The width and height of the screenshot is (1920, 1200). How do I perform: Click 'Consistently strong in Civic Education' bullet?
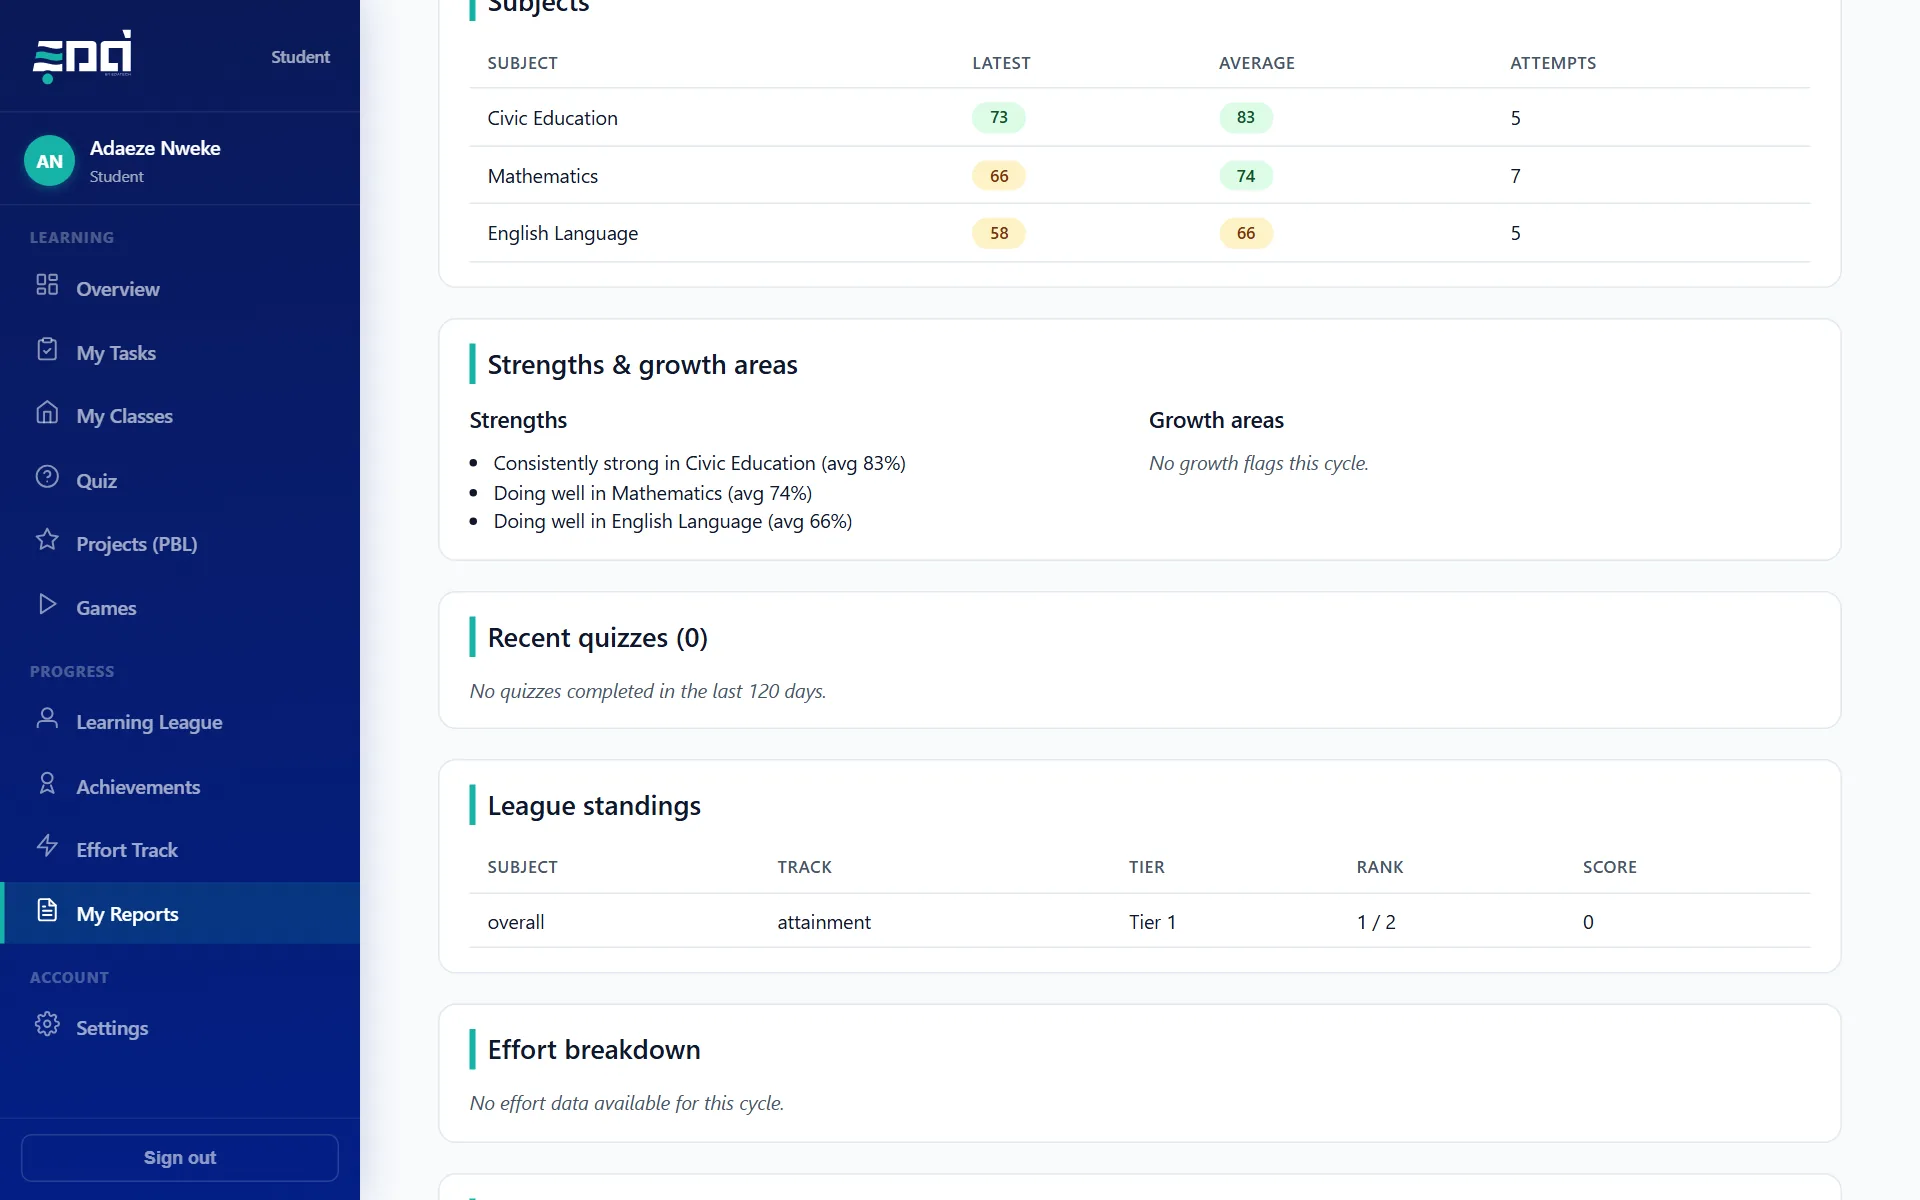[x=699, y=463]
